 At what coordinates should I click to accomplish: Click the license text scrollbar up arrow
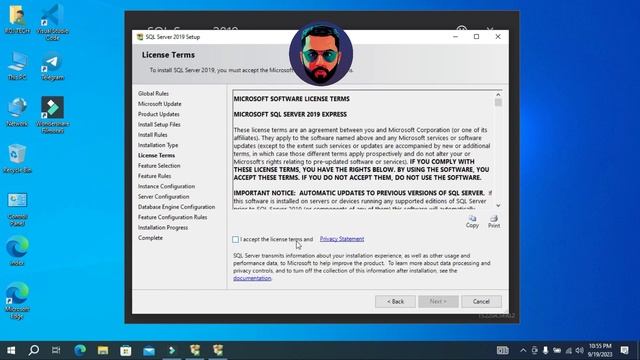(x=498, y=95)
